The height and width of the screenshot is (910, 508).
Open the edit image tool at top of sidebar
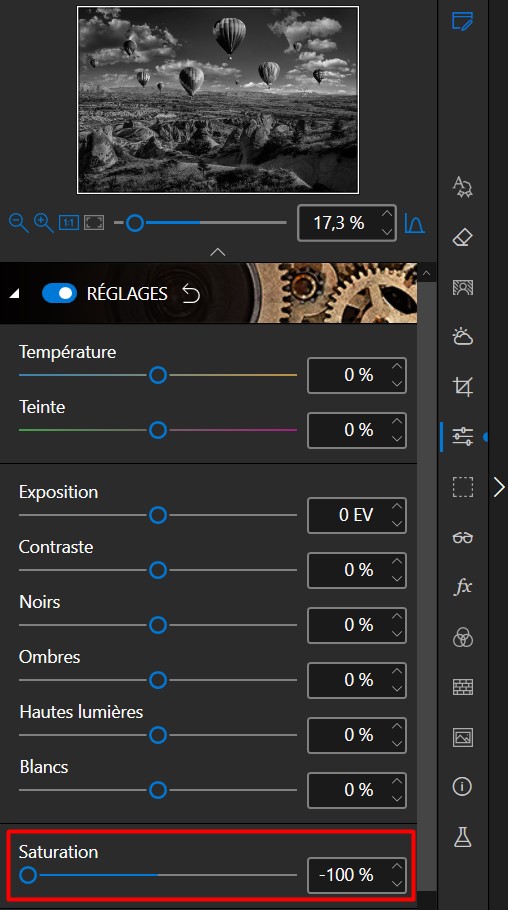pos(463,21)
